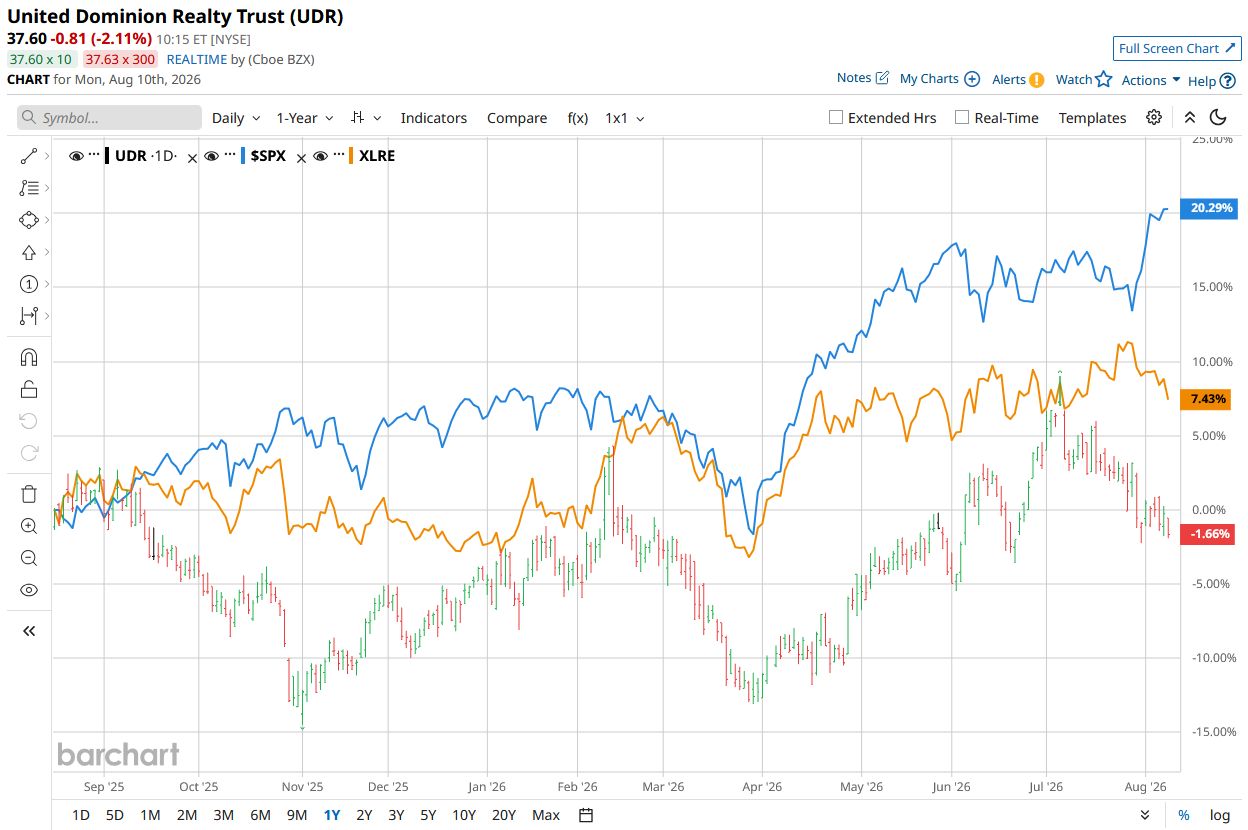Delete drawings with the trash icon
The height and width of the screenshot is (830, 1248).
(x=28, y=494)
